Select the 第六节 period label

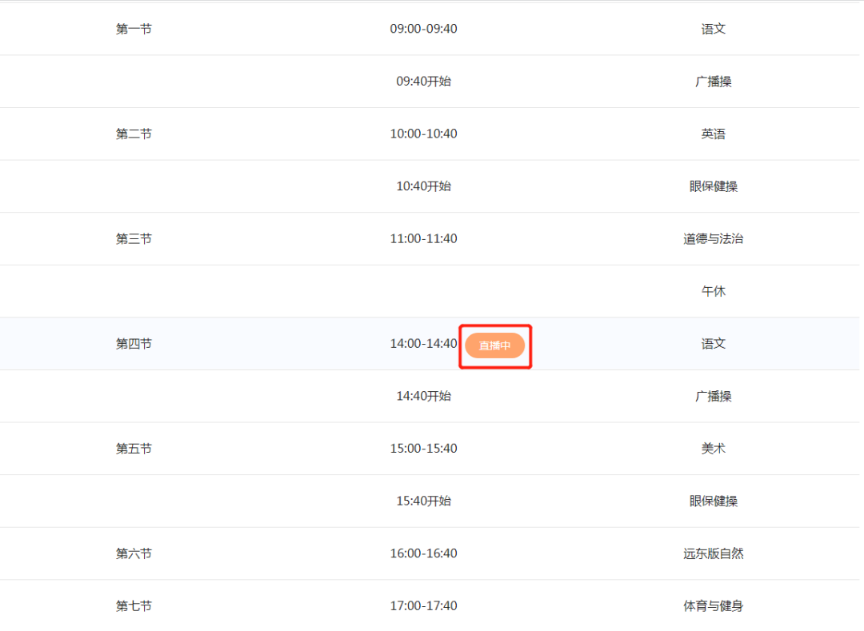pos(134,553)
